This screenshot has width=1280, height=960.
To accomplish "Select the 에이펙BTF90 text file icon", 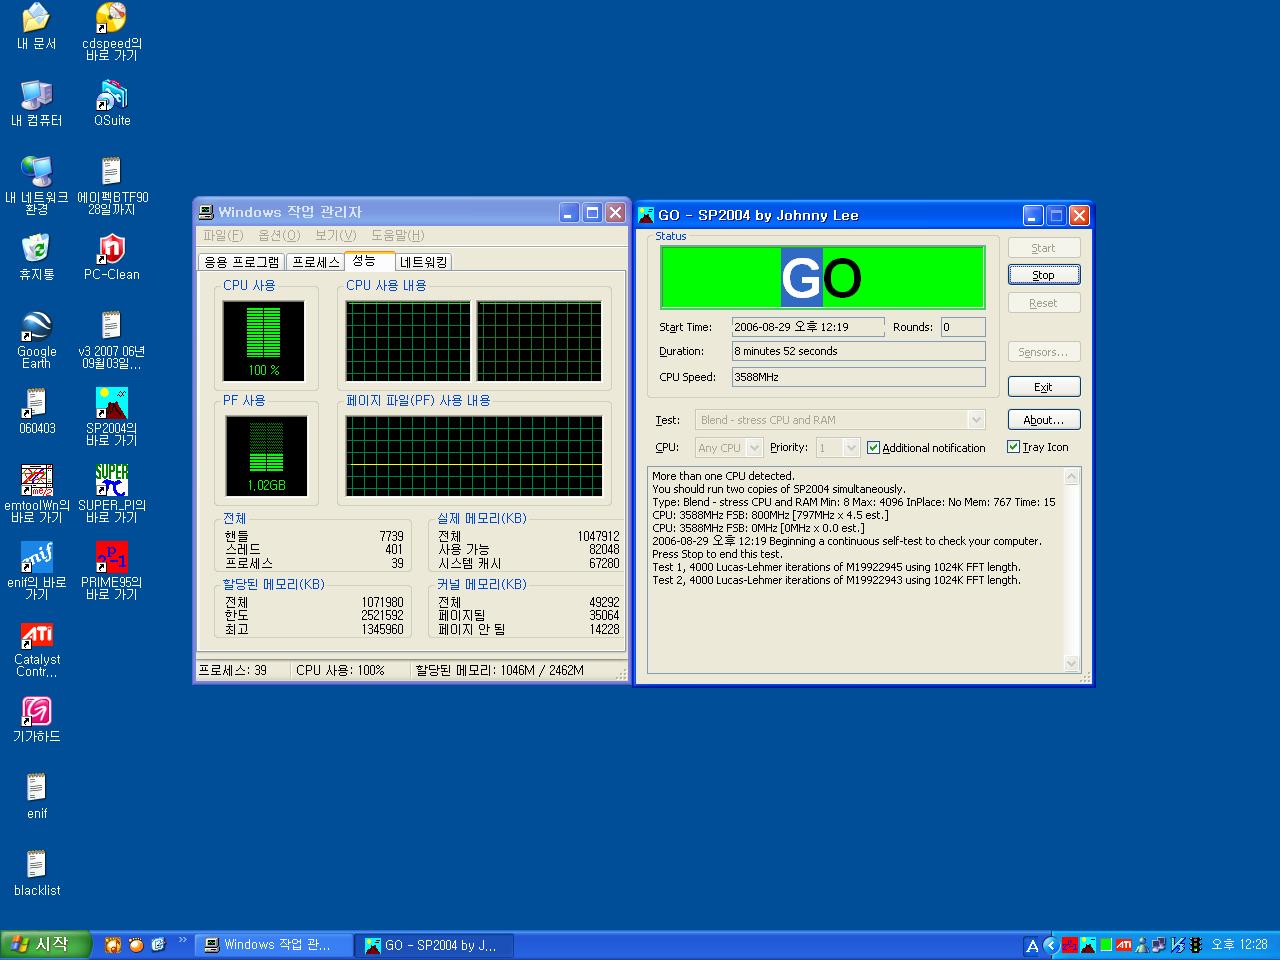I will click(112, 186).
